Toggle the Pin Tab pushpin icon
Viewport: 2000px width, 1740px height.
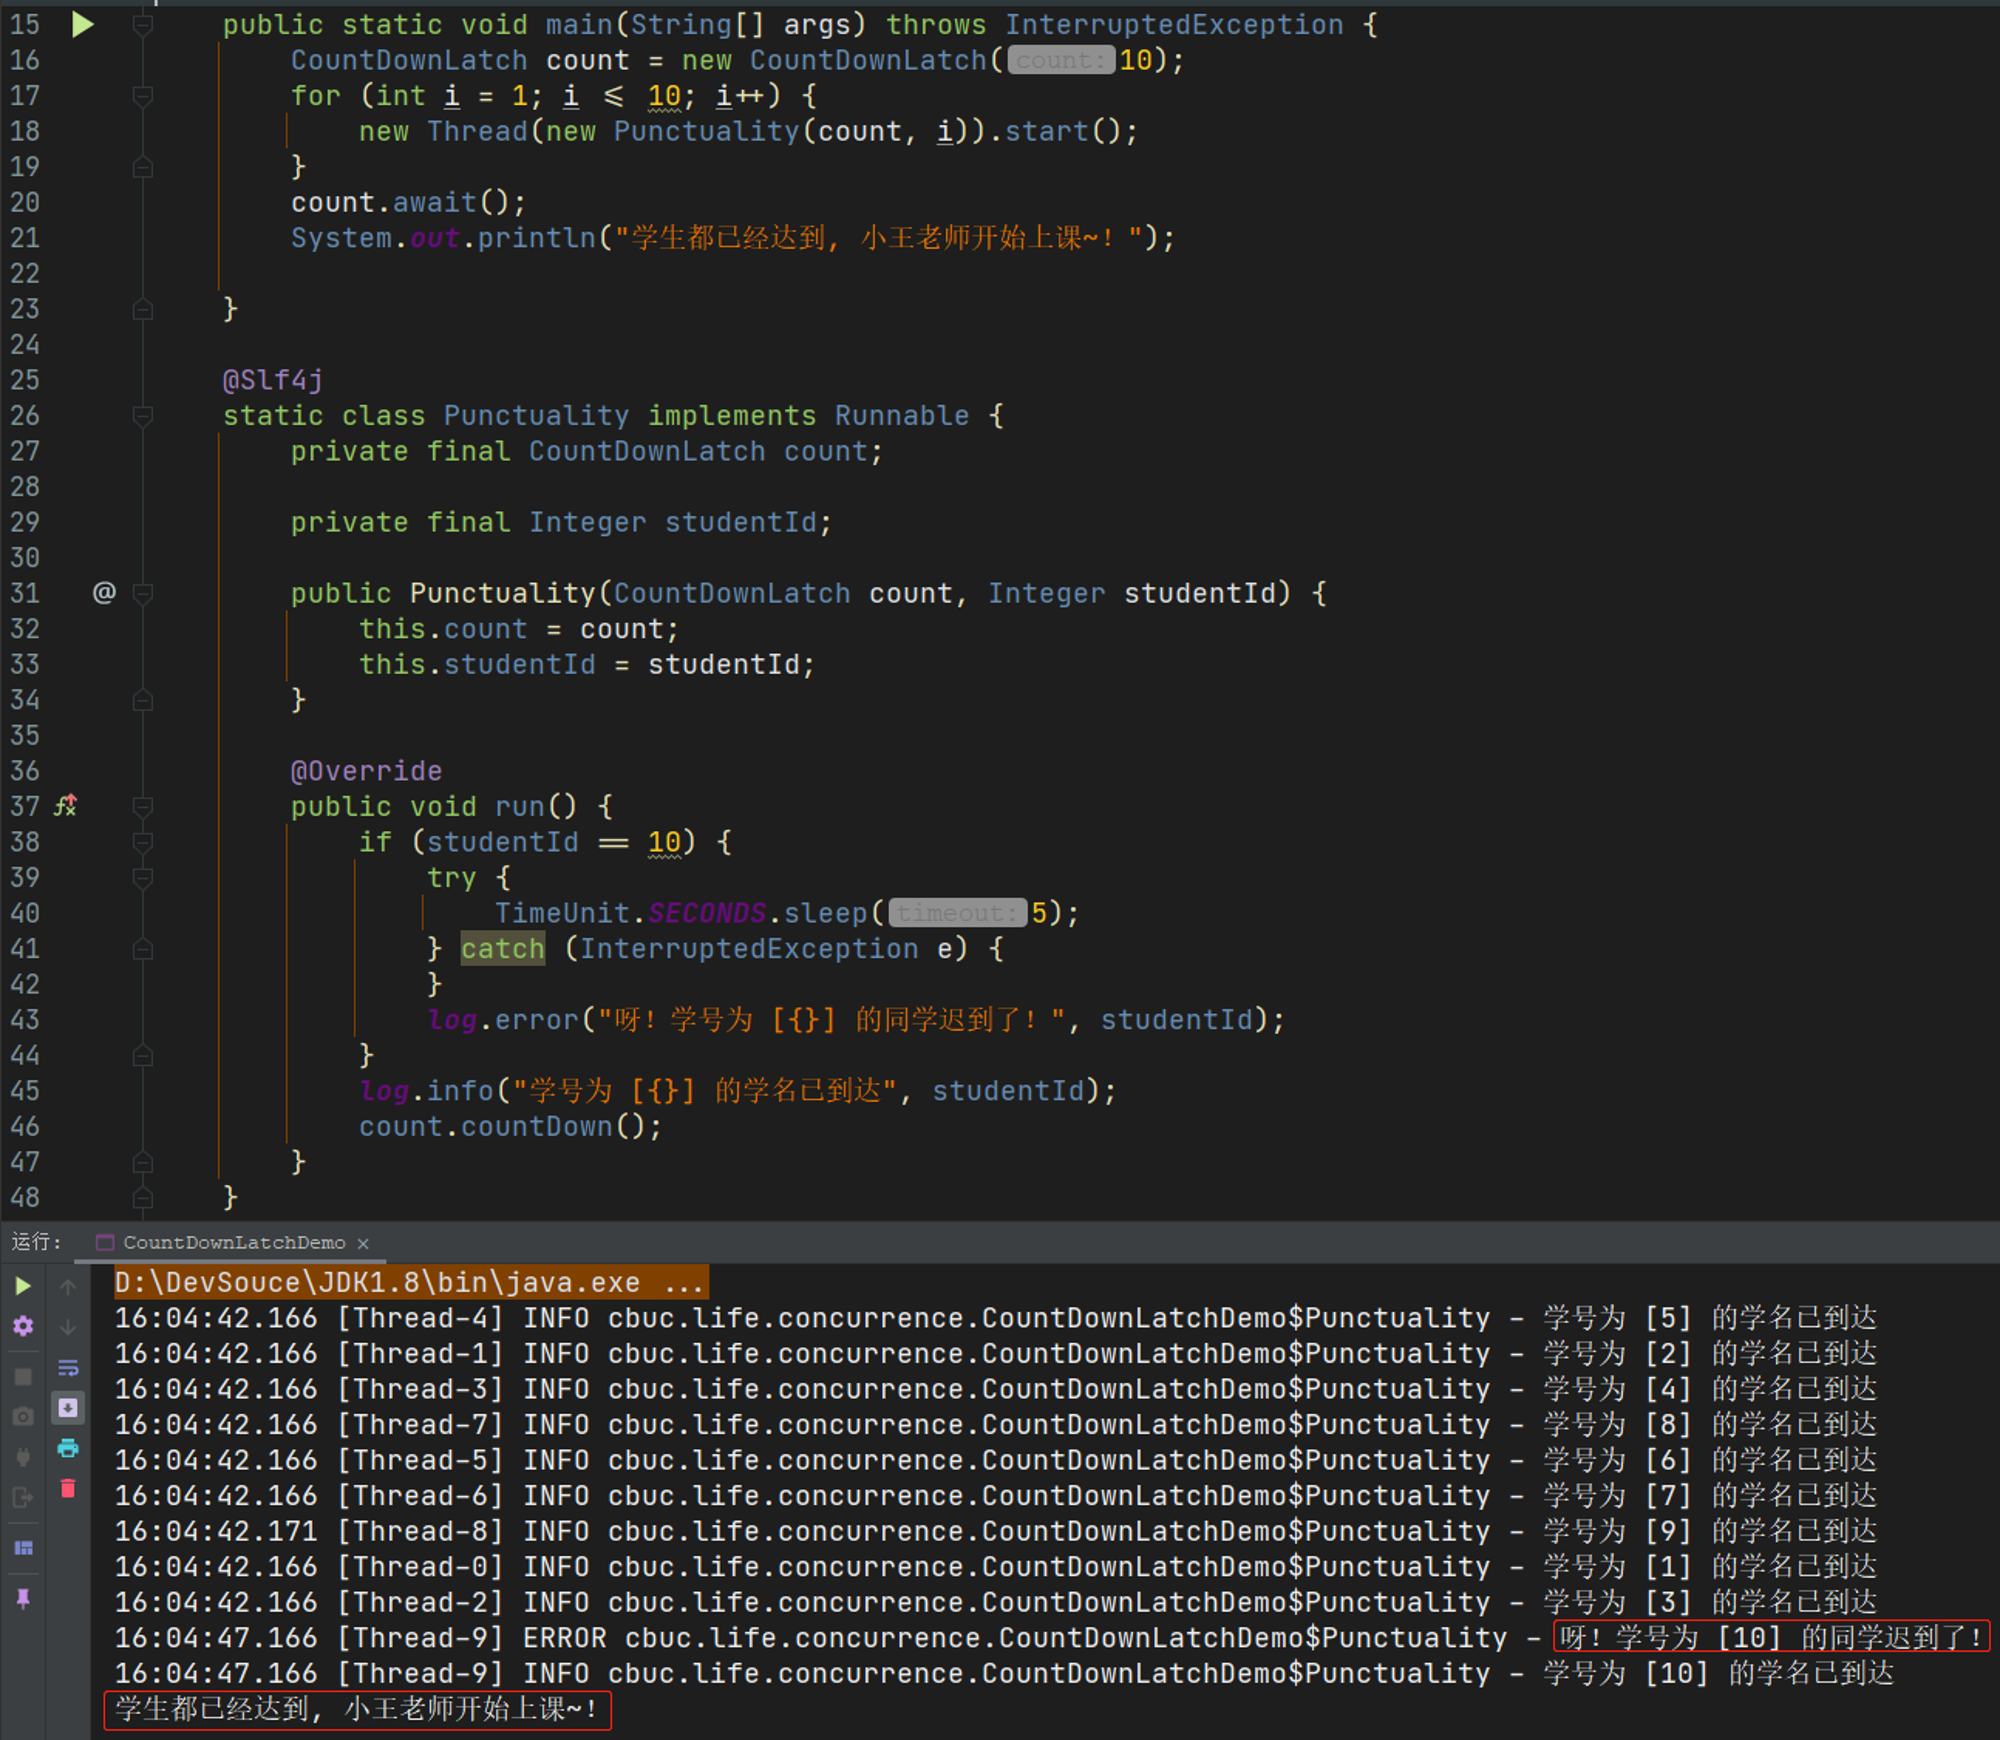coord(23,1598)
